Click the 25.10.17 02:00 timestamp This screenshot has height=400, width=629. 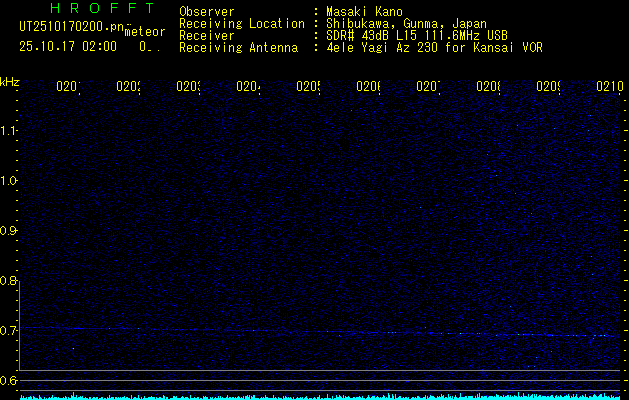(67, 46)
